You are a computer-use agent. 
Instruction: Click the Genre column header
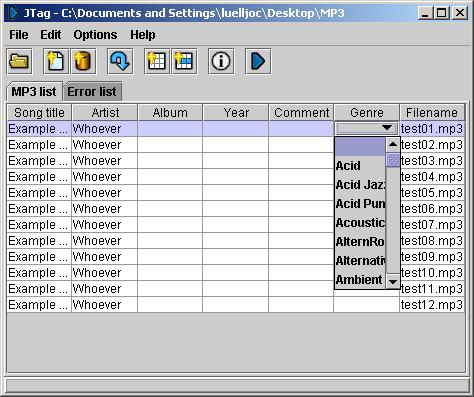[367, 113]
